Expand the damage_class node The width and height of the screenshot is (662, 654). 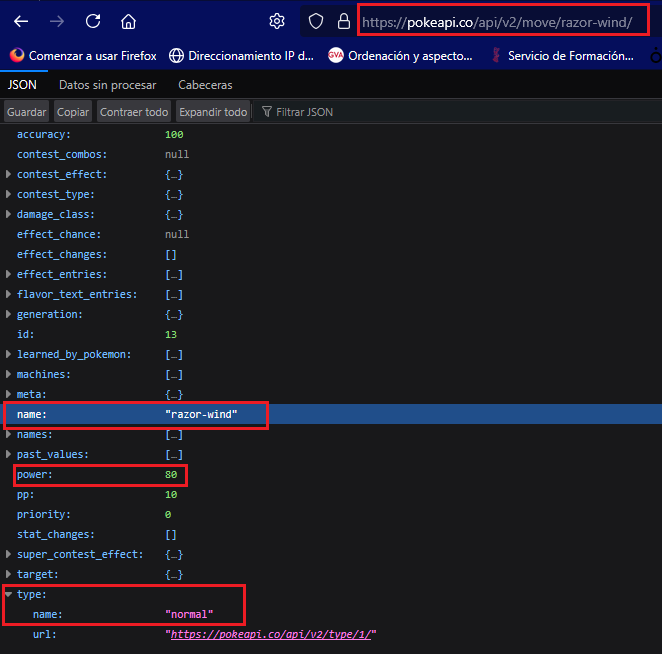[x=8, y=214]
